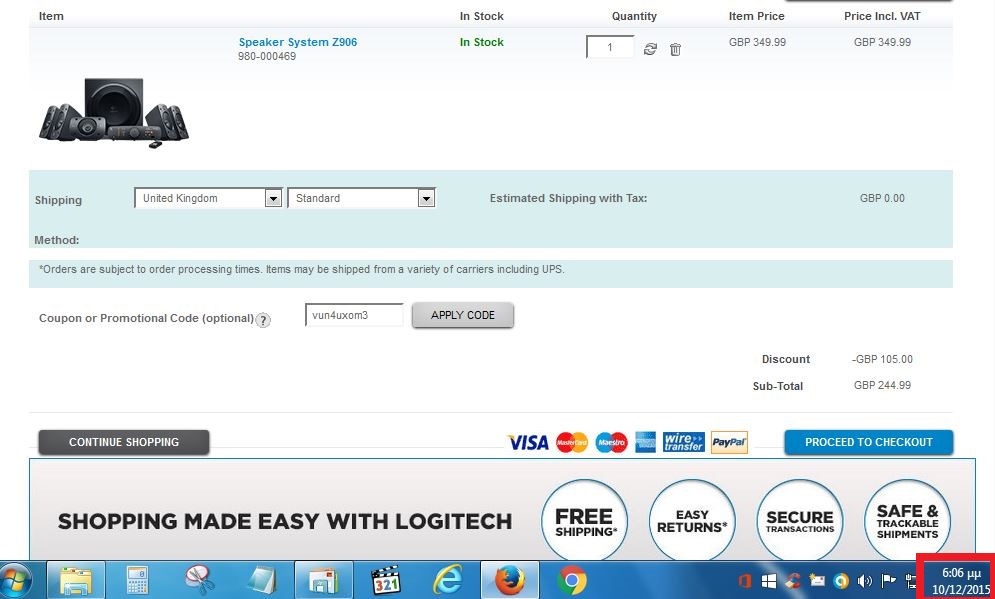Click the coupon code input field
Screen dimensions: 995x599
[354, 315]
